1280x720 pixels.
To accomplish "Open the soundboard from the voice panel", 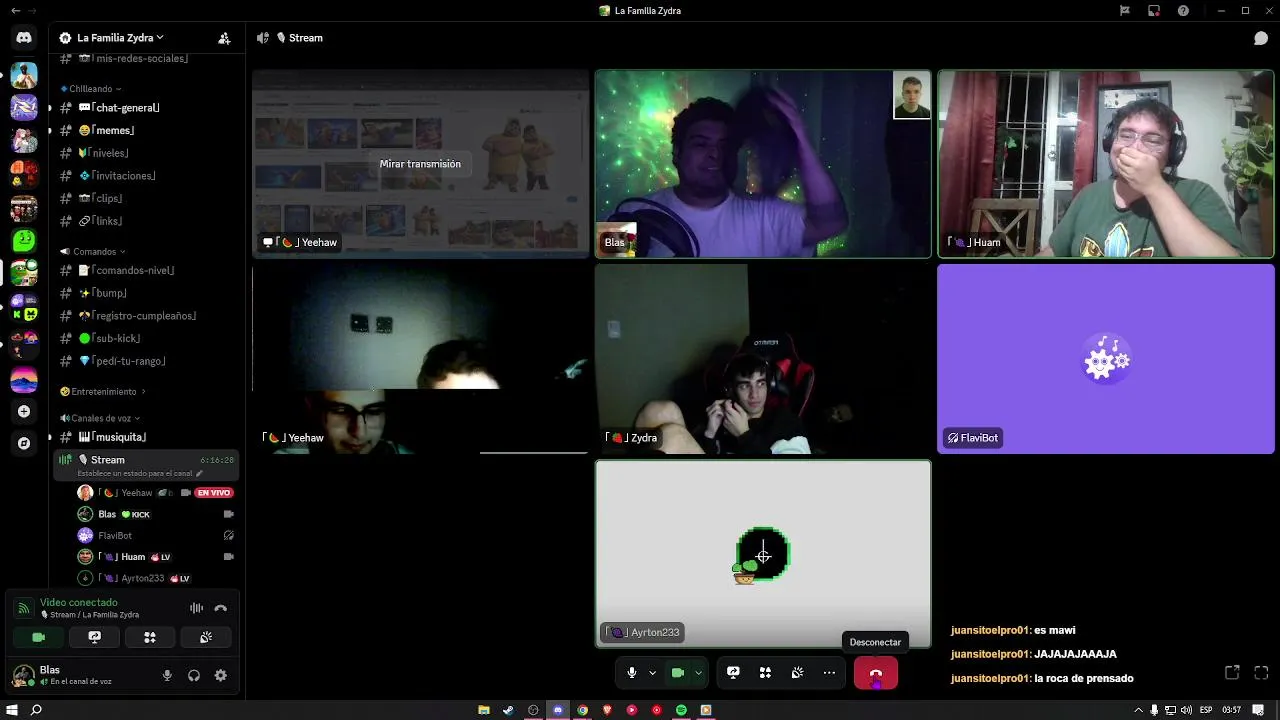I will (206, 637).
